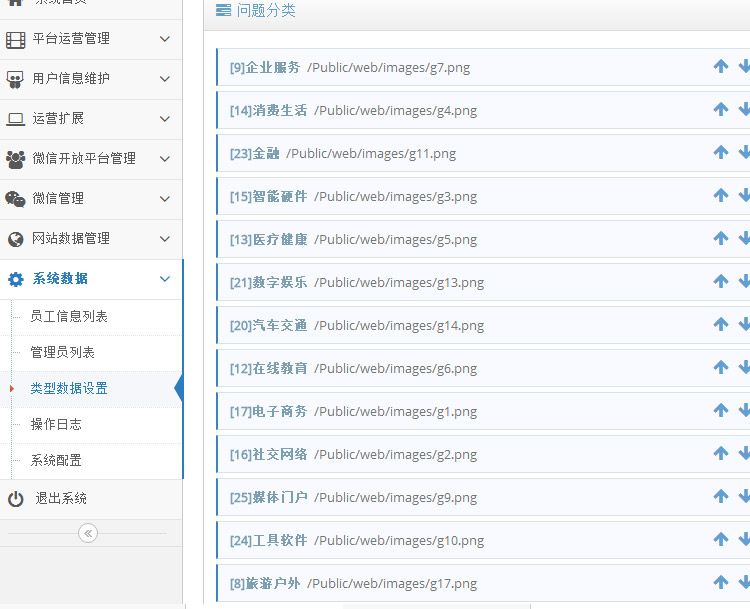The height and width of the screenshot is (609, 750).
Task: Click the [12]在线教育 category name
Action: [268, 368]
